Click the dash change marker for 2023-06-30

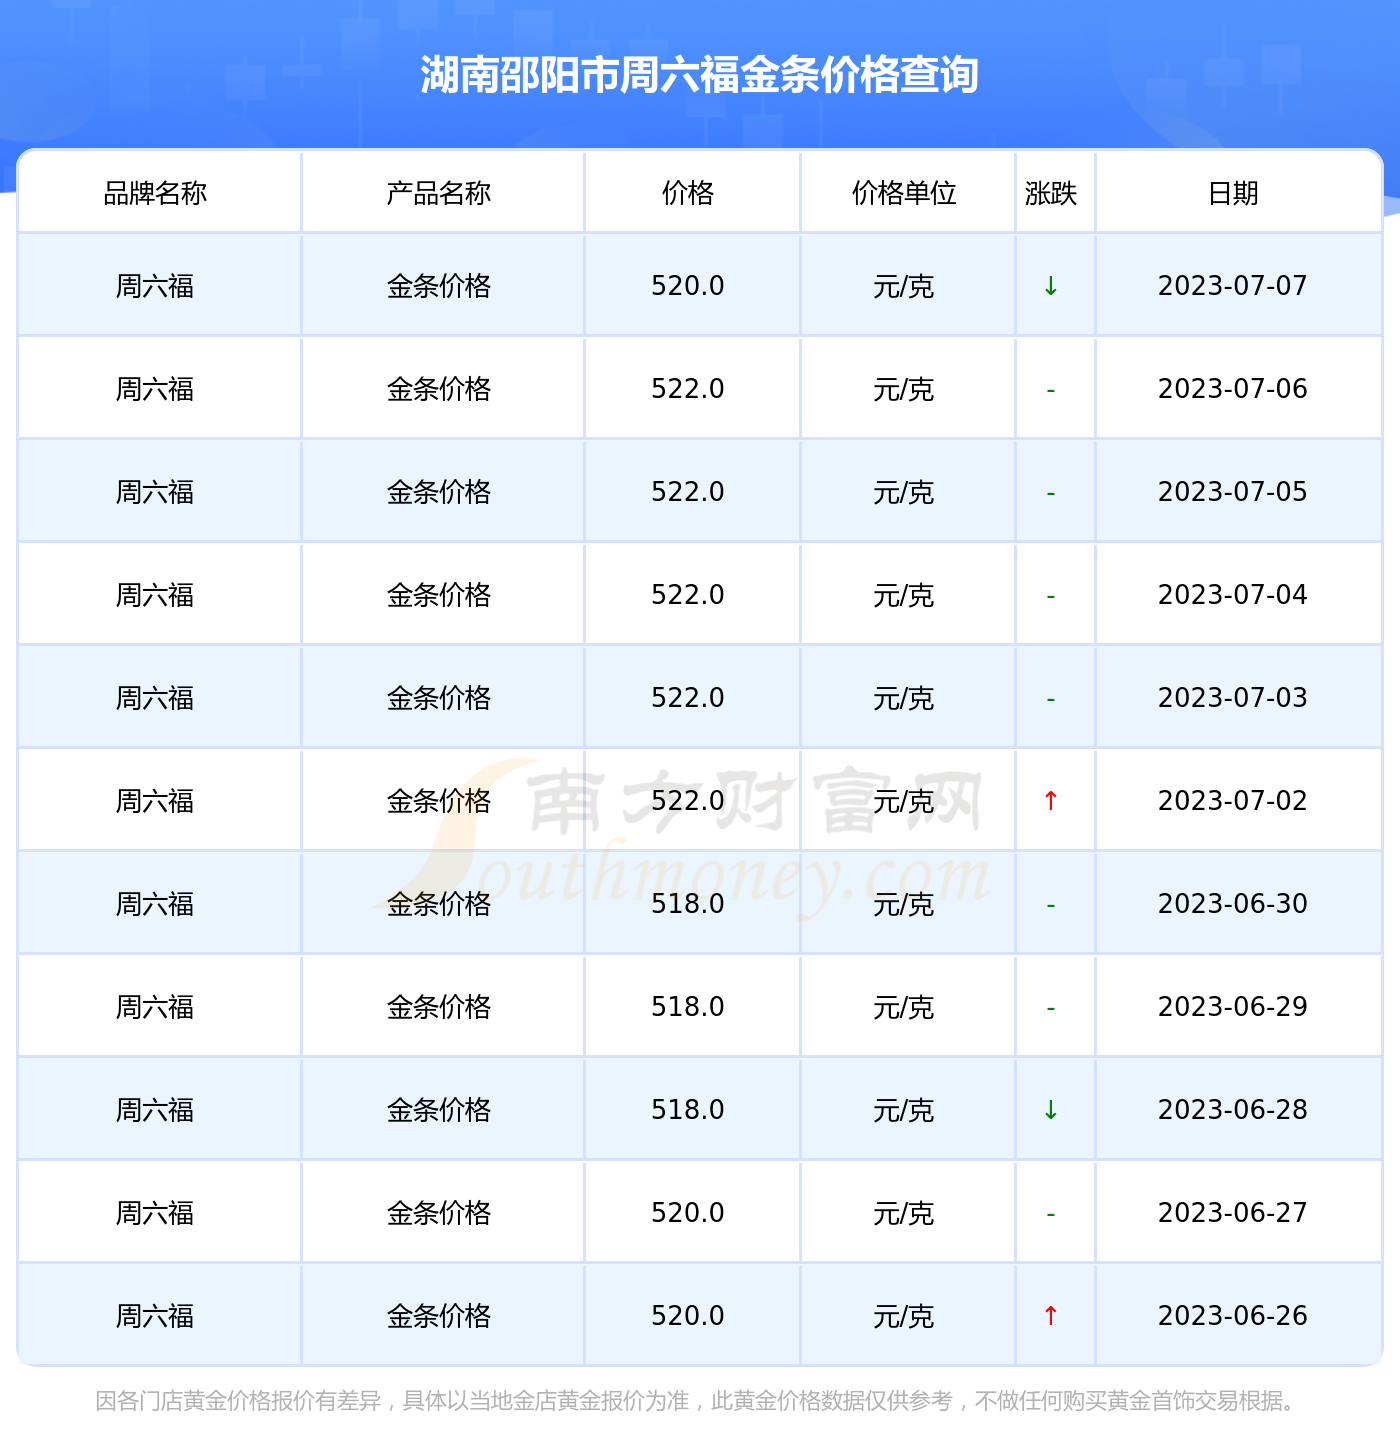pyautogui.click(x=1051, y=905)
